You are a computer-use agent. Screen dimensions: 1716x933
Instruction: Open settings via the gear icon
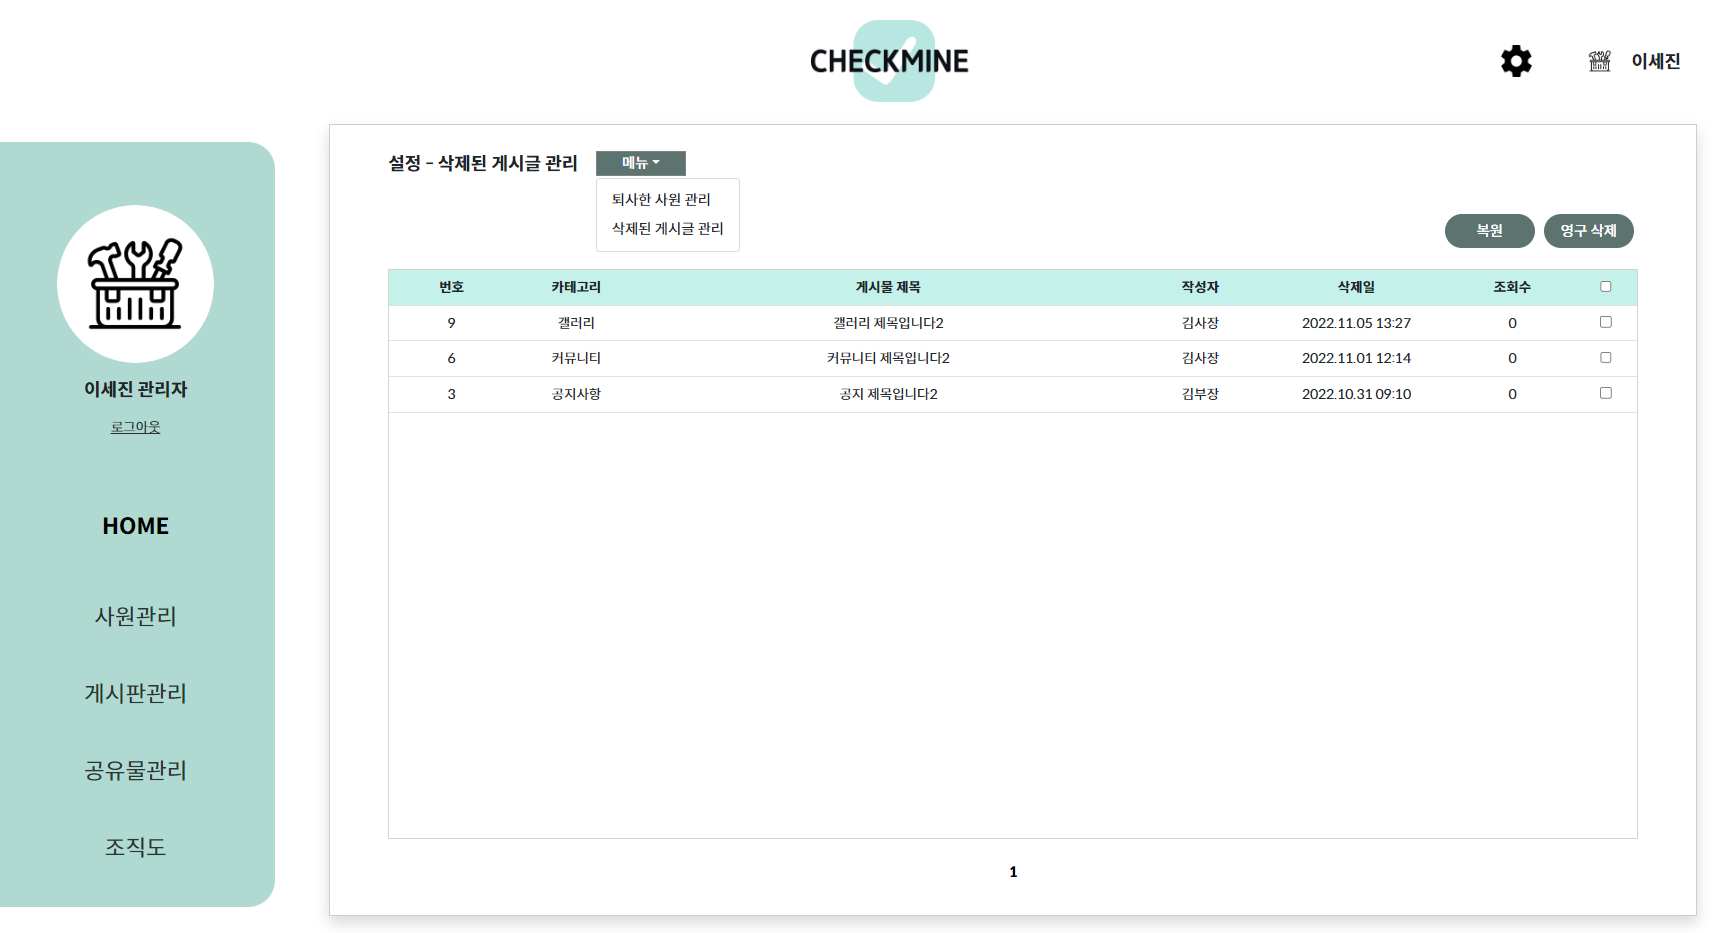1516,61
